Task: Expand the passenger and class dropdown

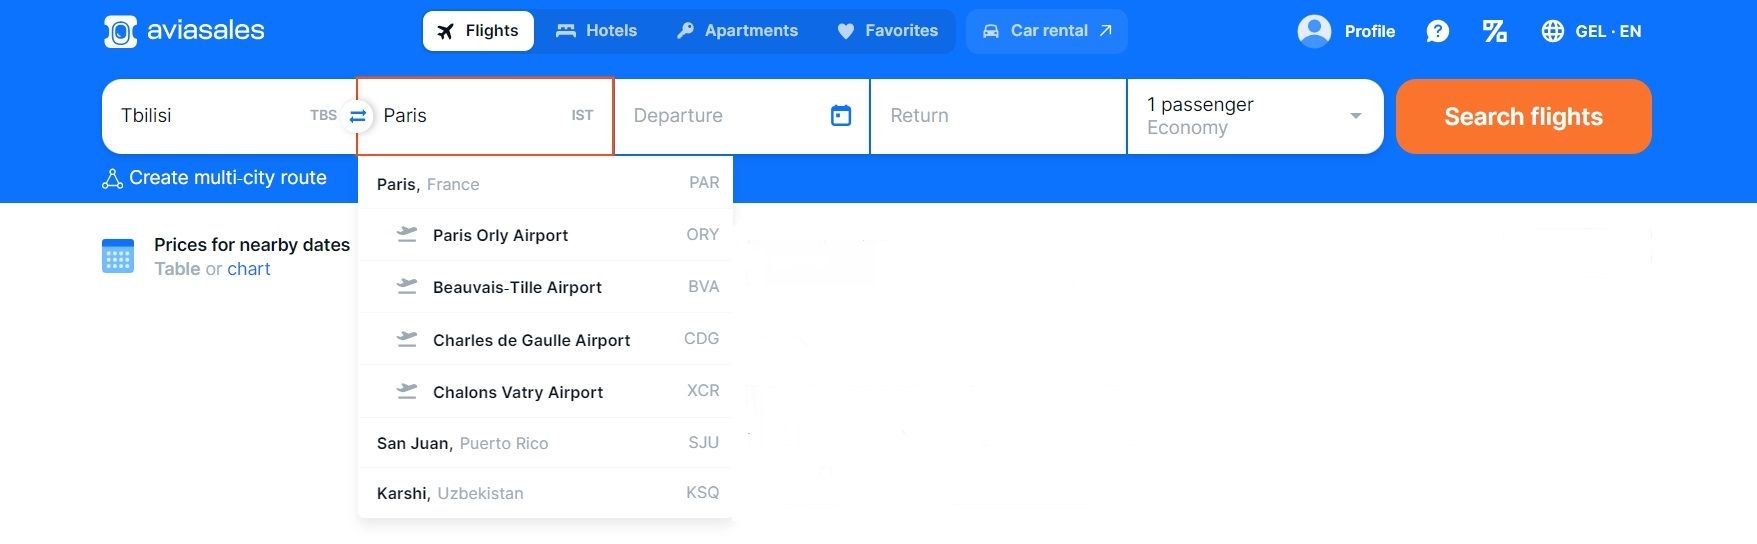Action: point(1255,116)
